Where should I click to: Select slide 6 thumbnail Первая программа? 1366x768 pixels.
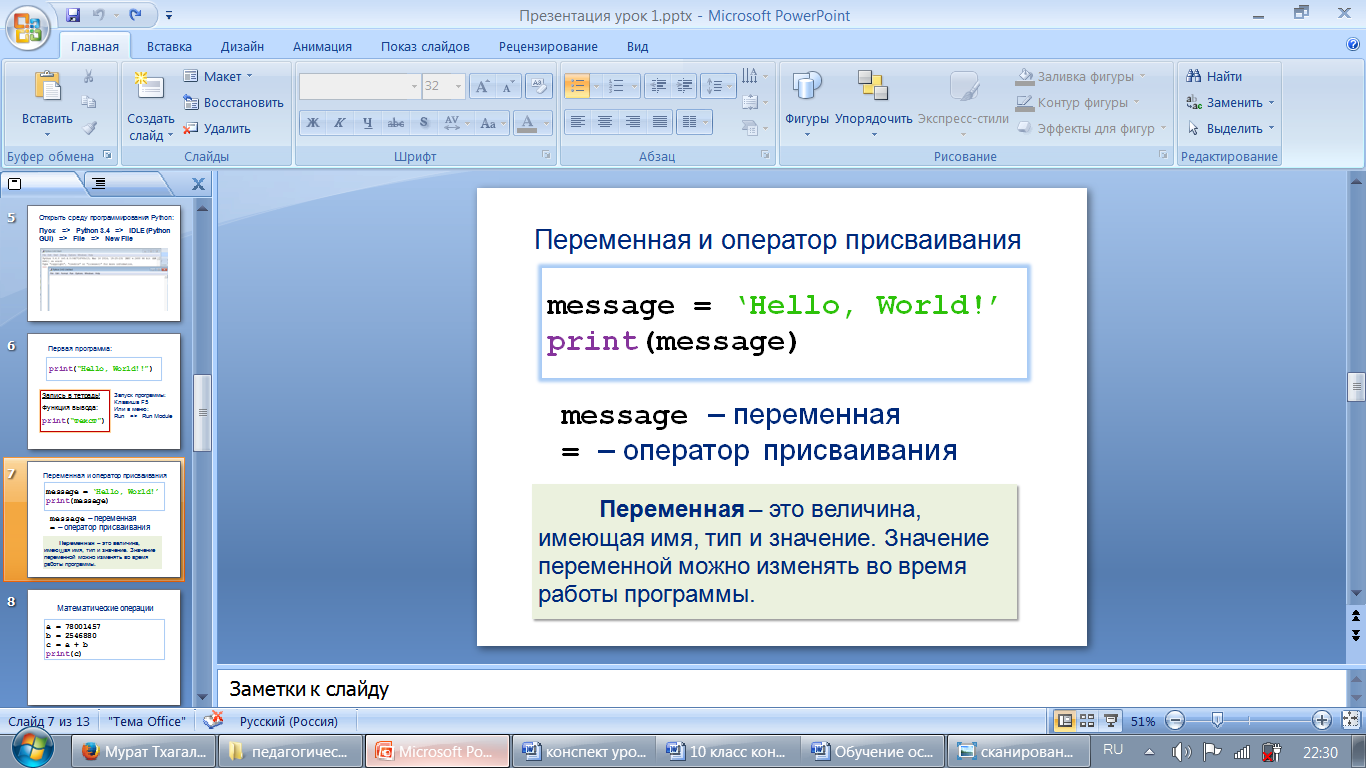pos(104,391)
